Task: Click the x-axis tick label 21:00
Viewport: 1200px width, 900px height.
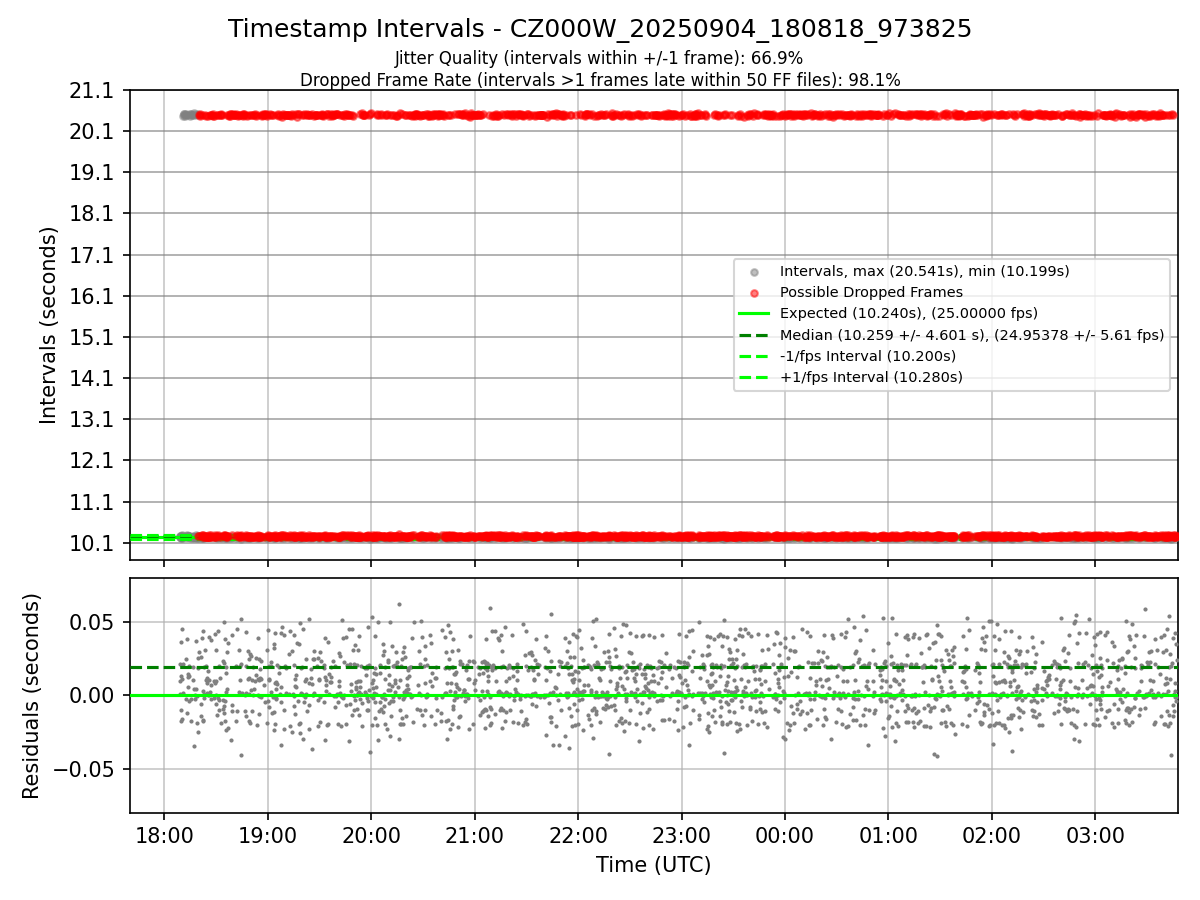Action: coord(474,834)
